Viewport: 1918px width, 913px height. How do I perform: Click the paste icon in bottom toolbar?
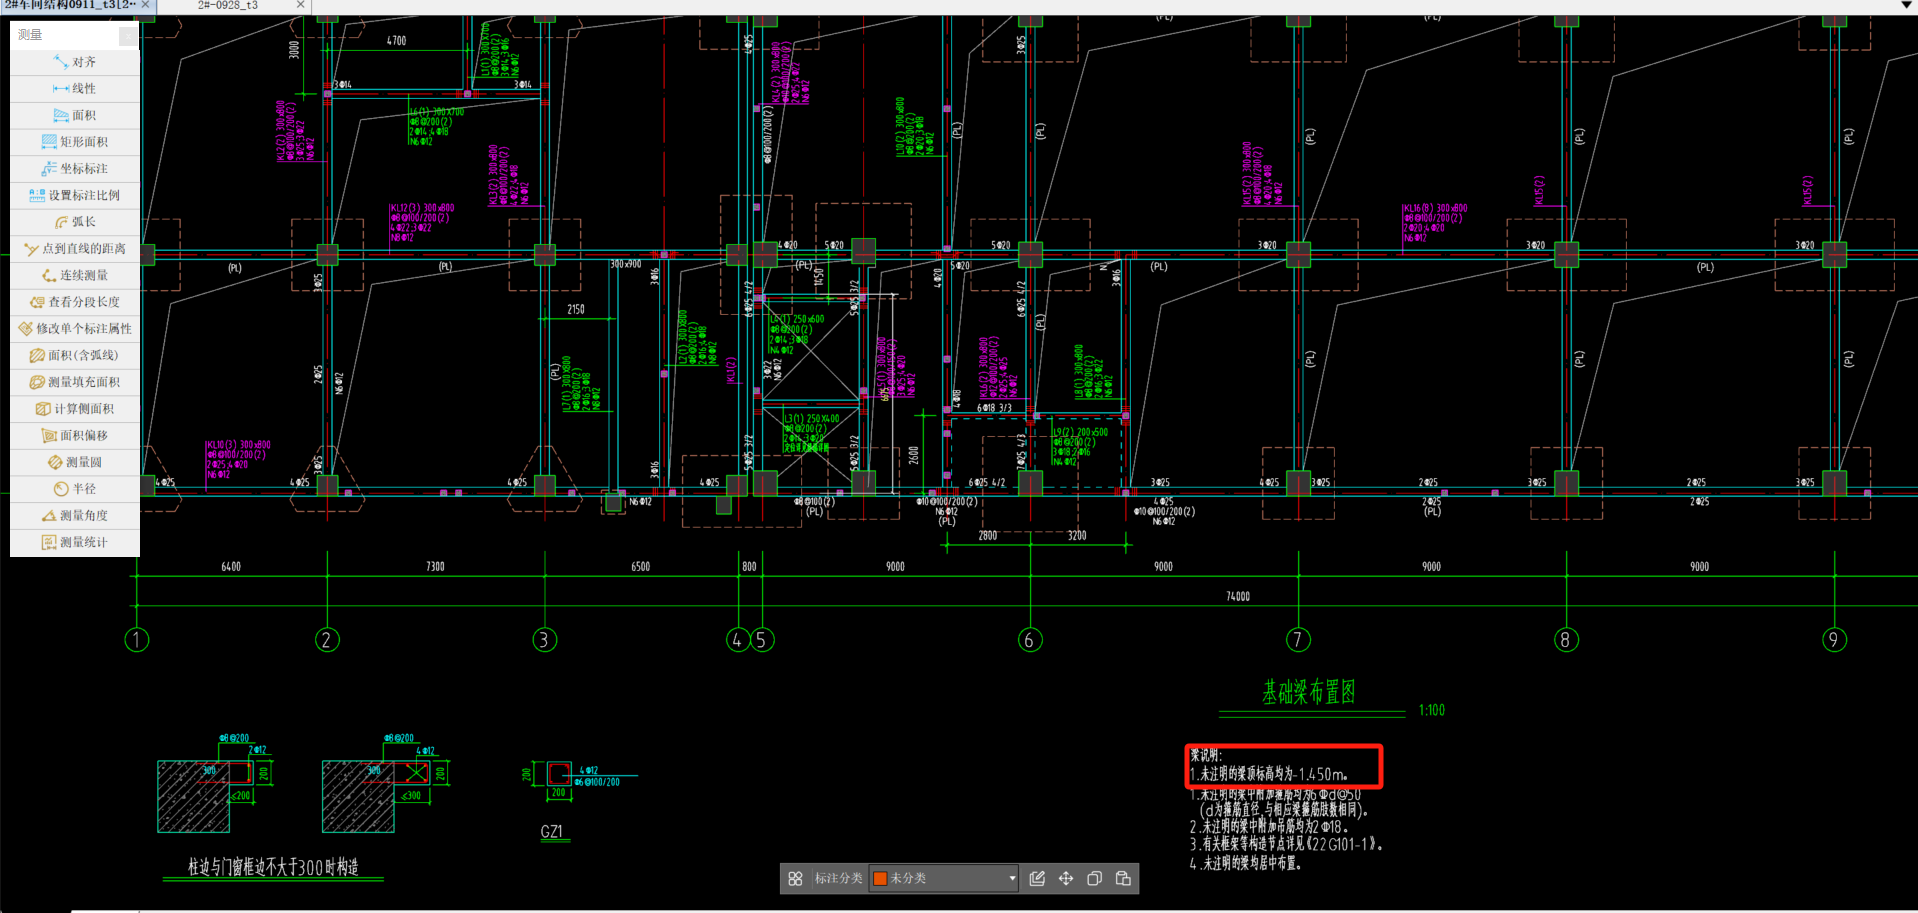1123,878
